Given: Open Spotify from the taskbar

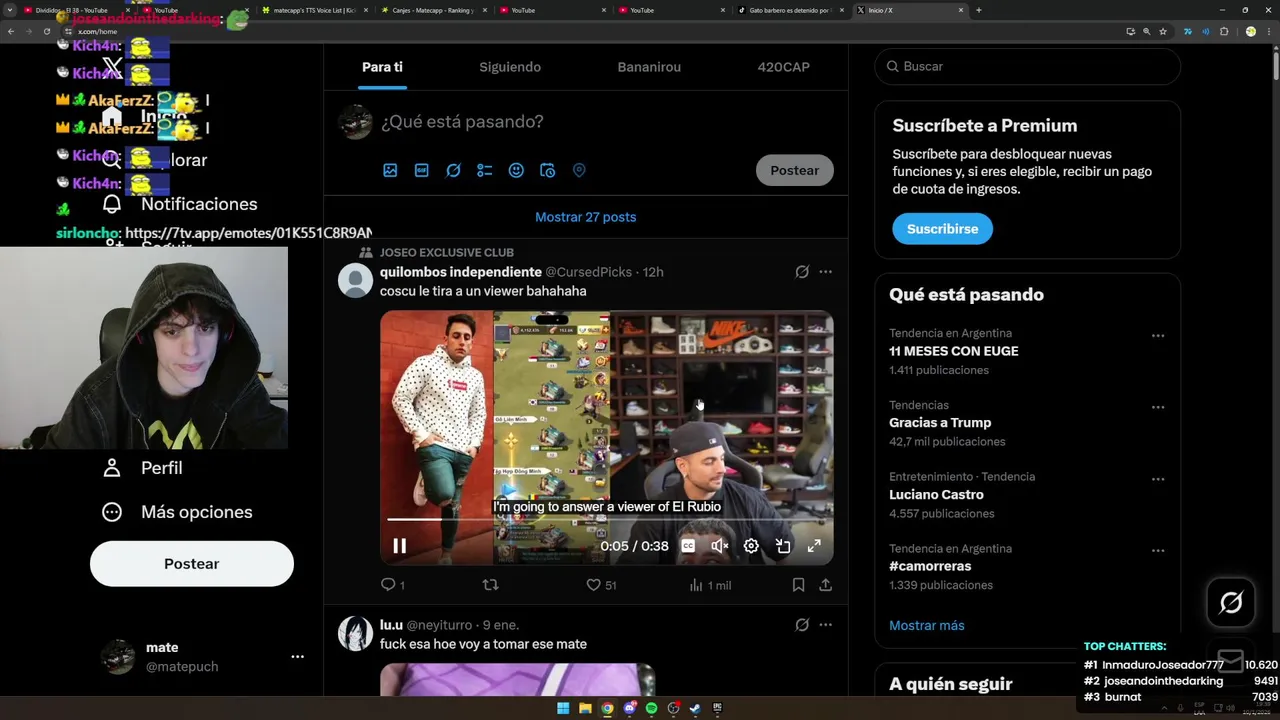Looking at the screenshot, I should coord(651,709).
